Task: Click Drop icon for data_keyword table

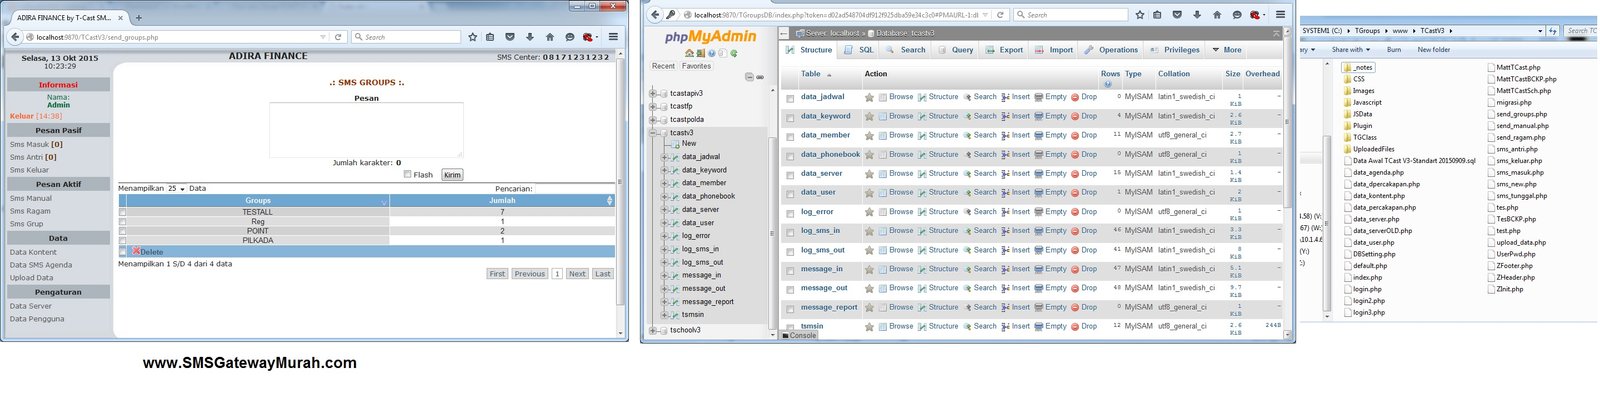Action: click(1075, 116)
